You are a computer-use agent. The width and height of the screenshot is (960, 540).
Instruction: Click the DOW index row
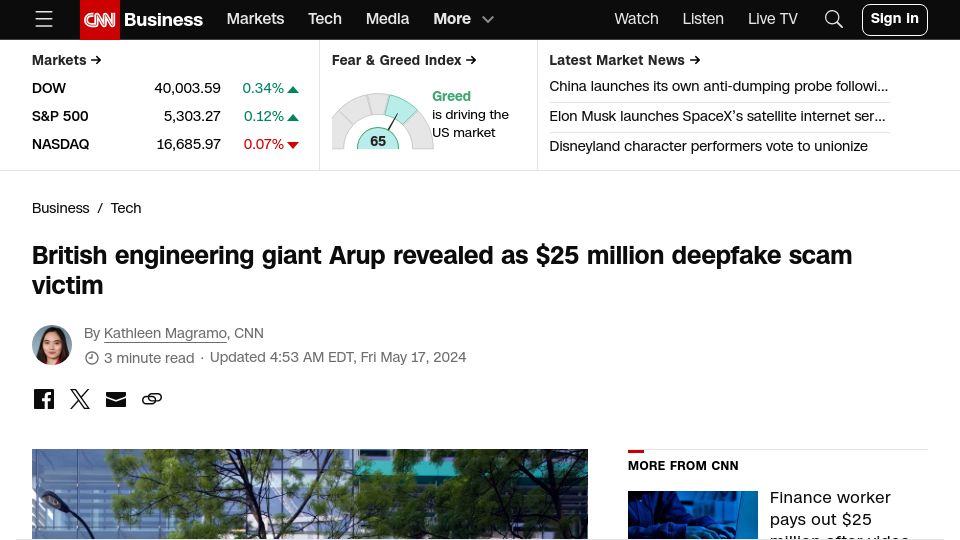[165, 88]
